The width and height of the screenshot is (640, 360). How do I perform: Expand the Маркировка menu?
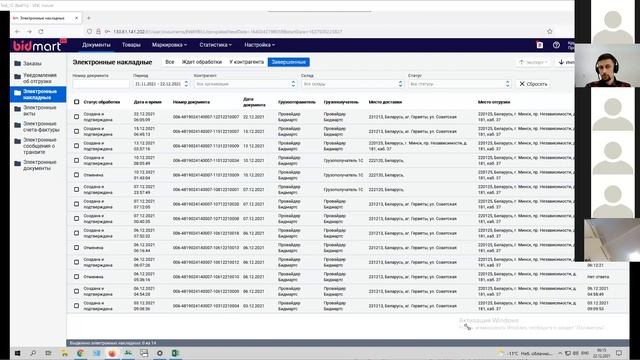(x=169, y=45)
